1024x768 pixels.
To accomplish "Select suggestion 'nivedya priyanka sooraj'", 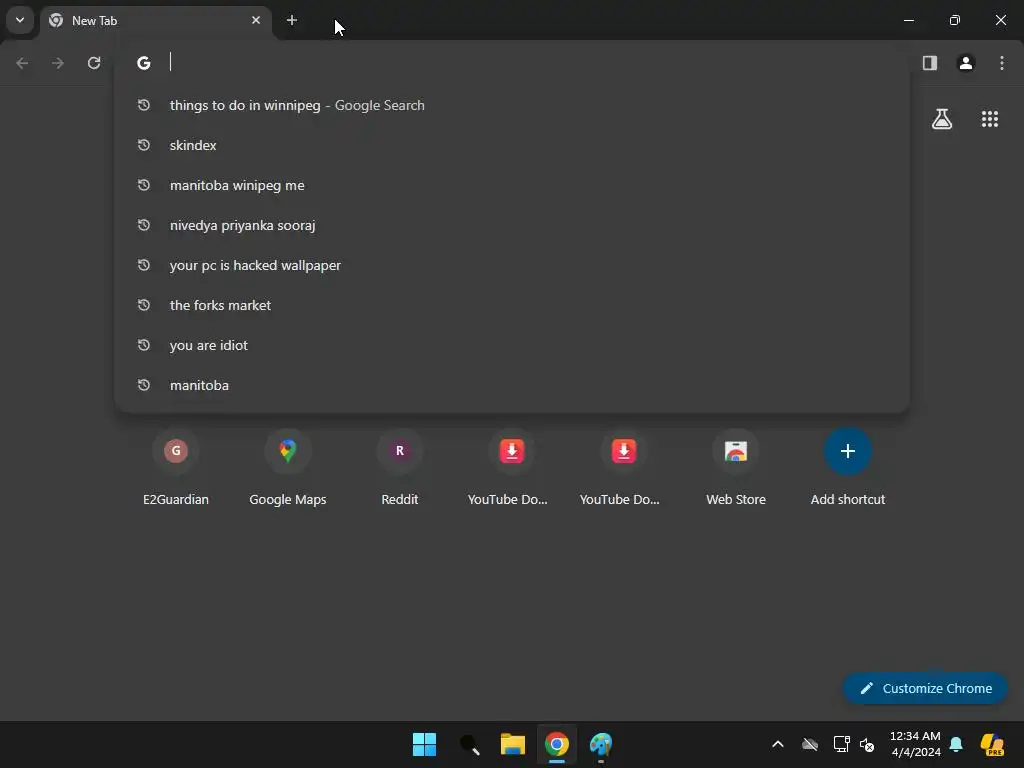I will click(512, 225).
